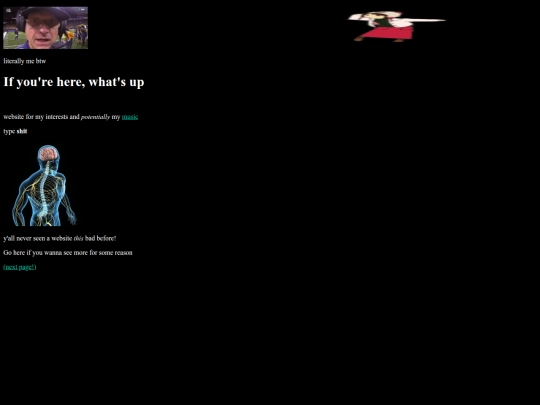
Task: Click the 'literally me btw' caption
Action: [x=24, y=61]
